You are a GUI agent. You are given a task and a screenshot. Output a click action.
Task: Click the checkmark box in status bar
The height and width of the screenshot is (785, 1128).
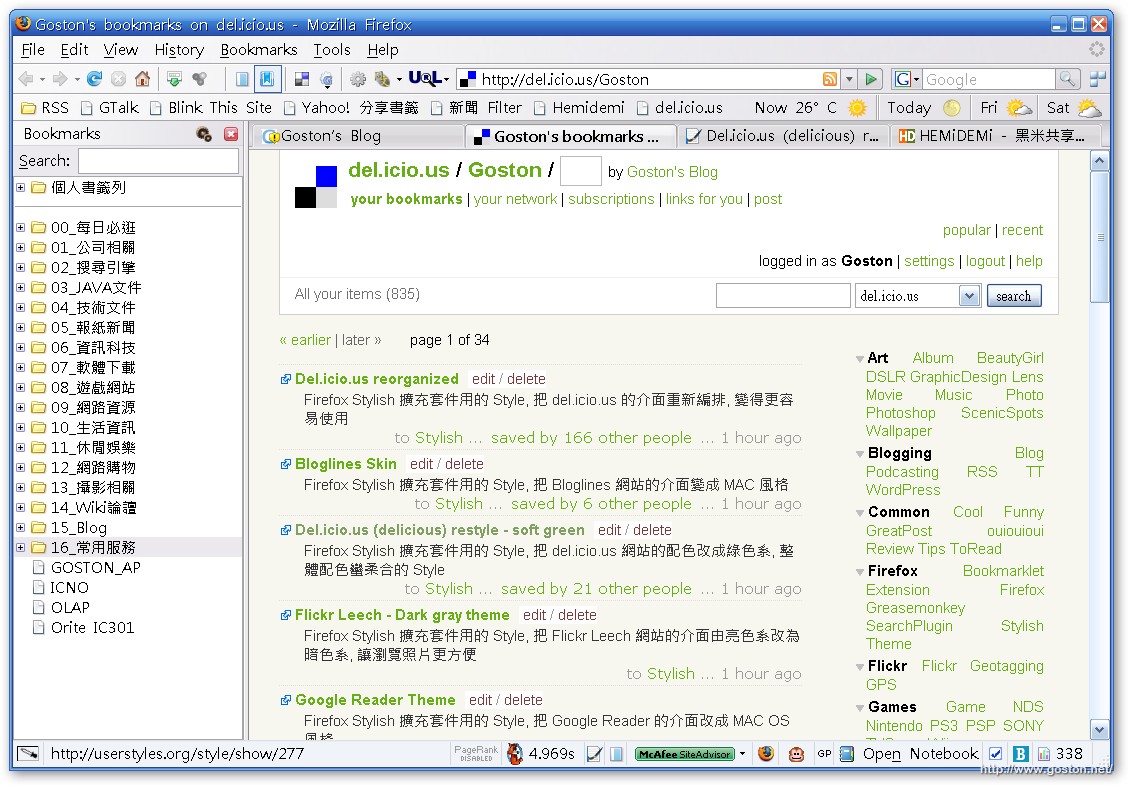pyautogui.click(x=996, y=753)
